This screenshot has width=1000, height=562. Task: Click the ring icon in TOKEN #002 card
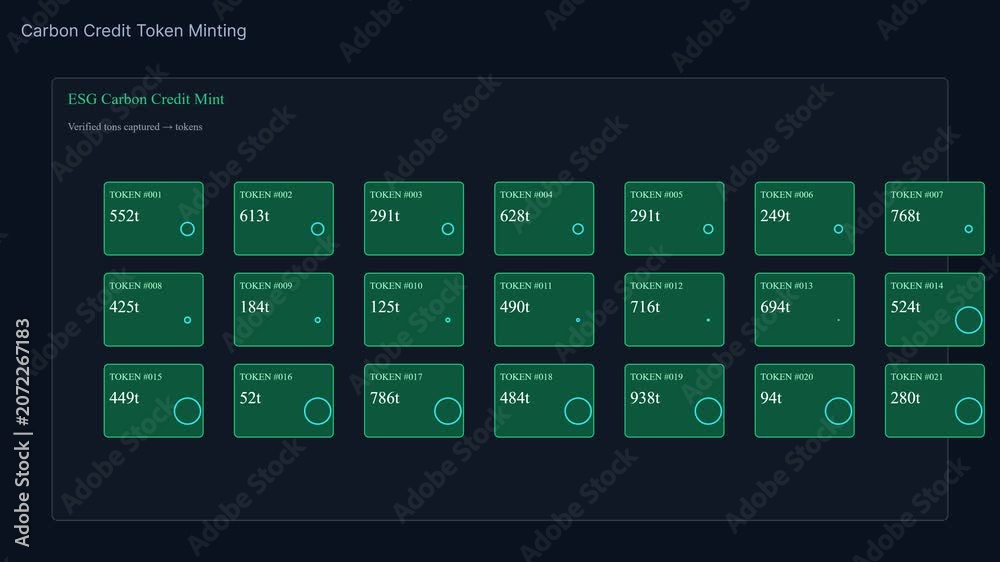point(317,229)
